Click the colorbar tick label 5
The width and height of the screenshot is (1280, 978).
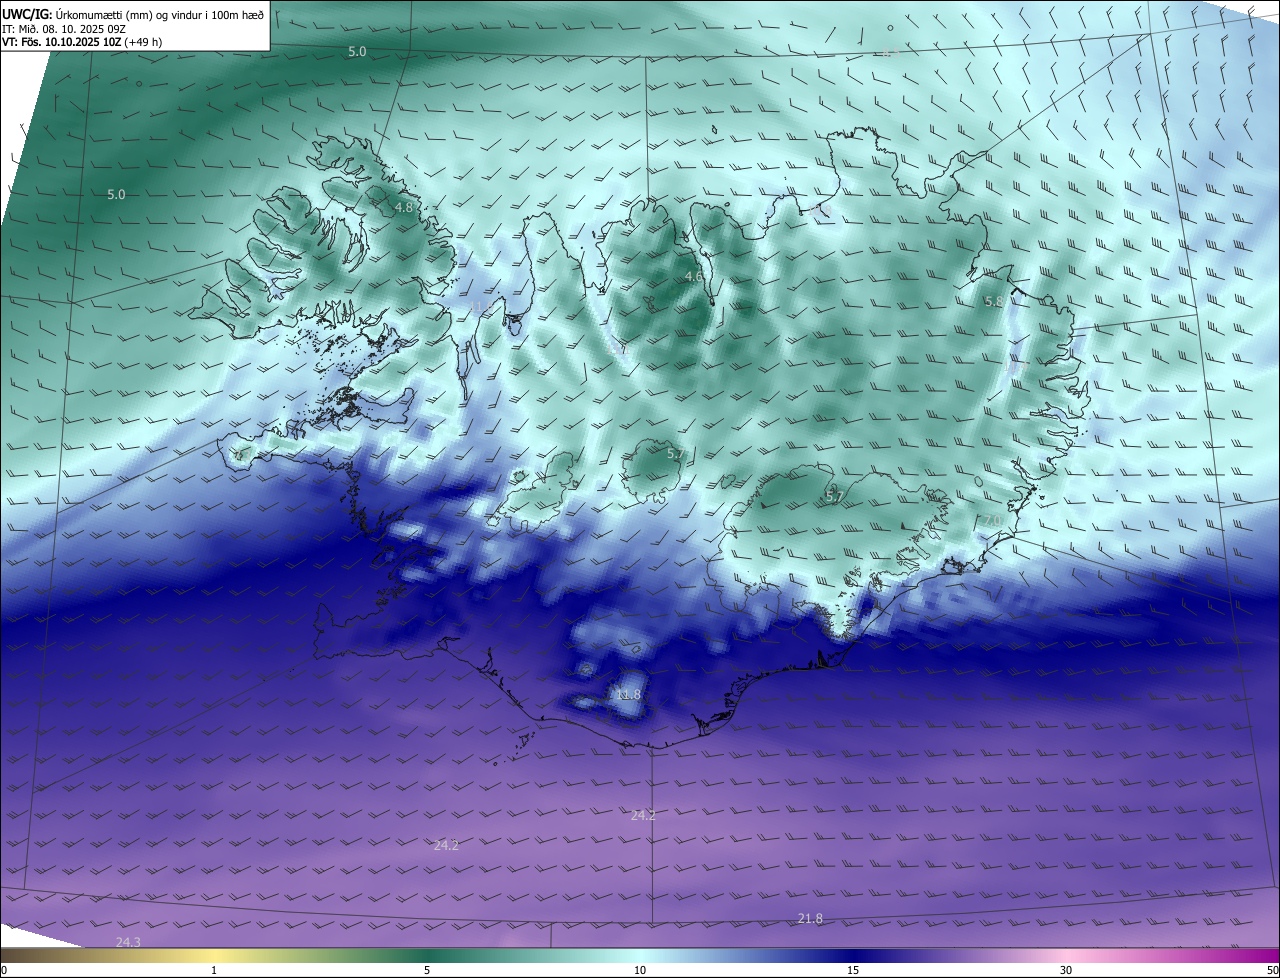(x=427, y=970)
